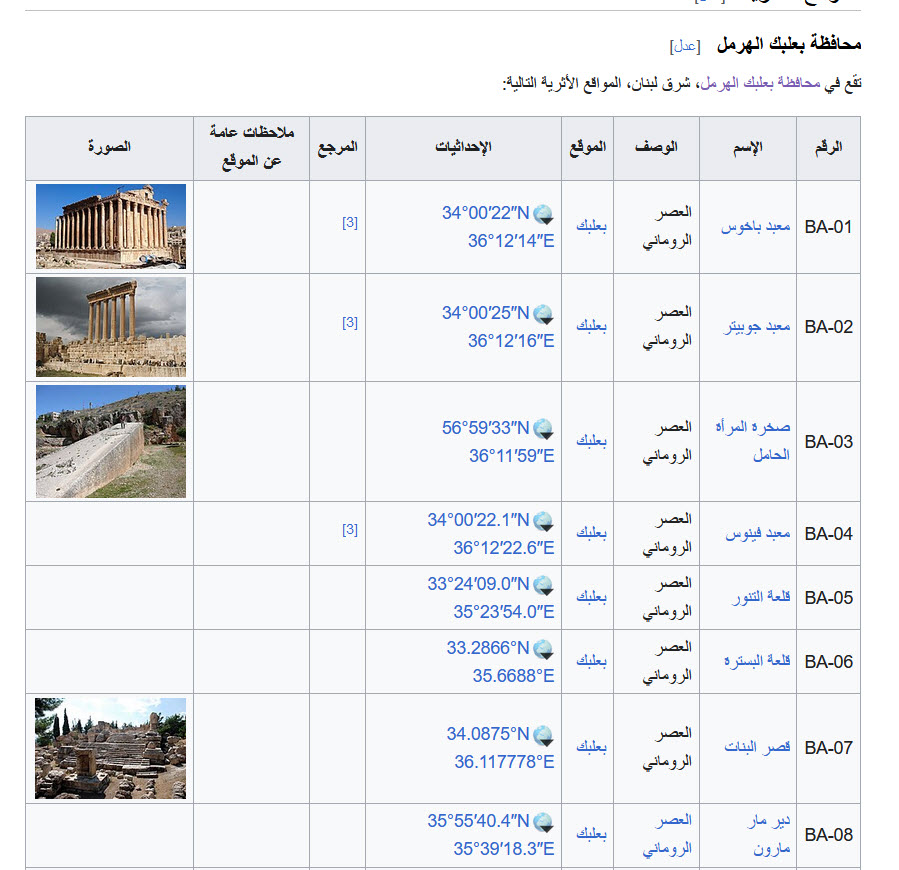Select the BA-01 number cell
The width and height of the screenshot is (899, 870).
(828, 227)
